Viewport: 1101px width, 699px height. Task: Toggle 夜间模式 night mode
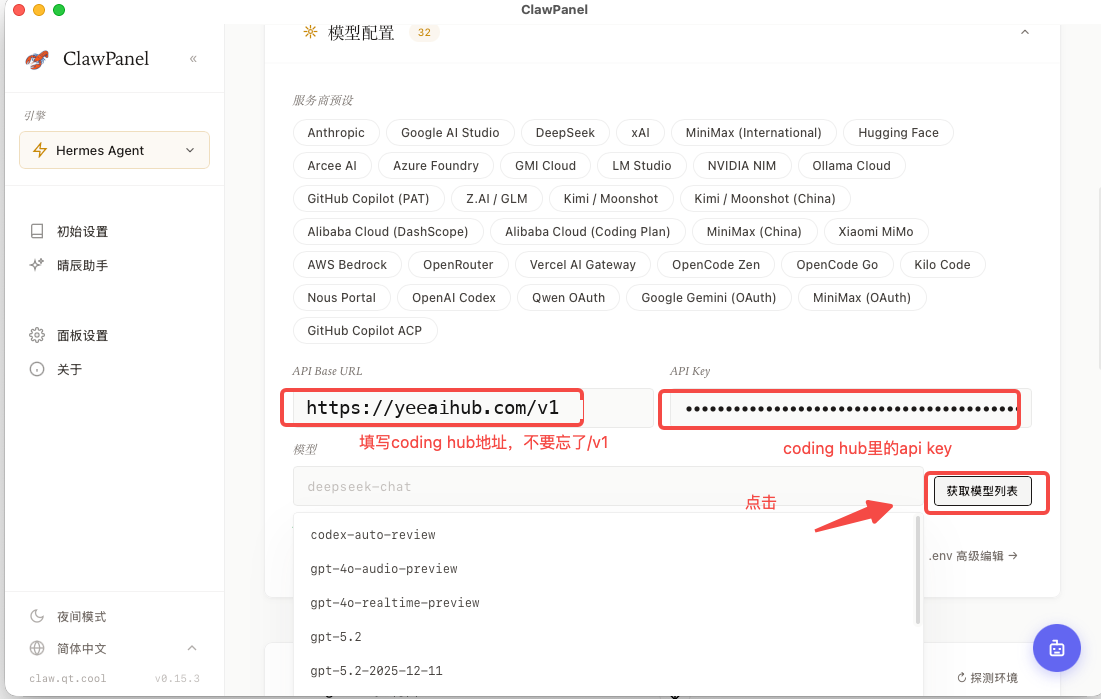[81, 617]
